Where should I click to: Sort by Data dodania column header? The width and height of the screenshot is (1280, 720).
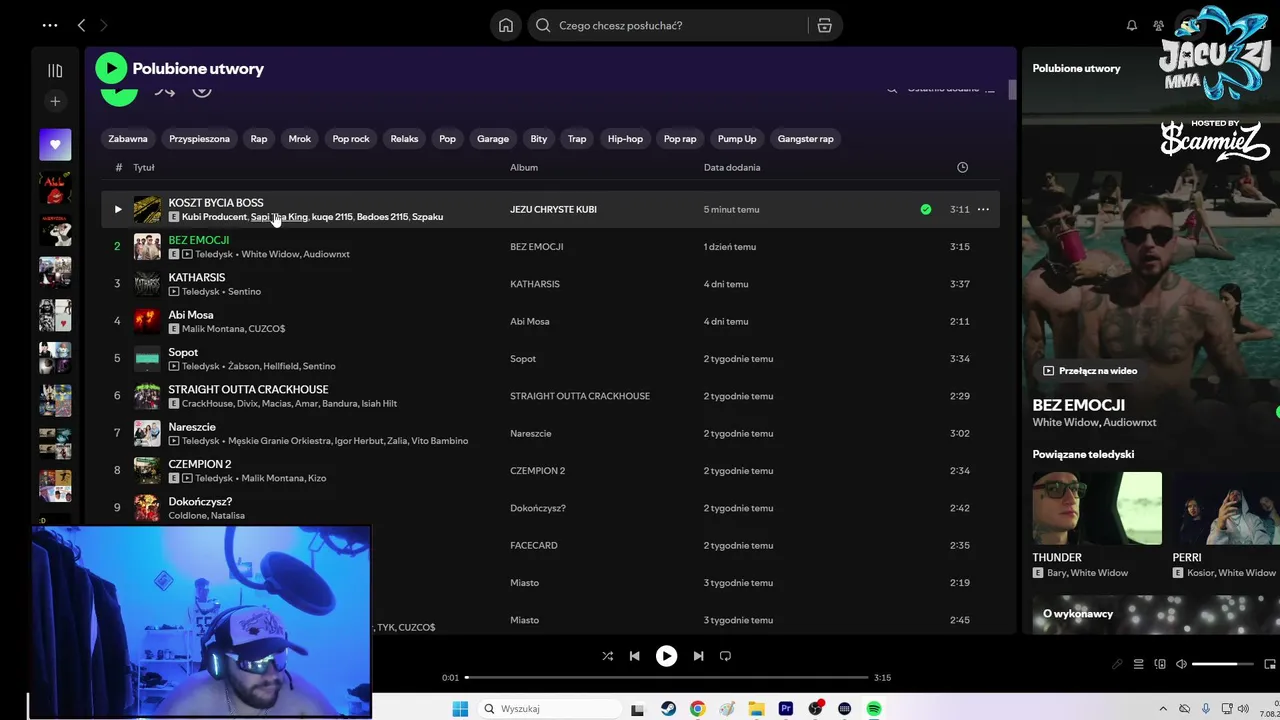[732, 168]
